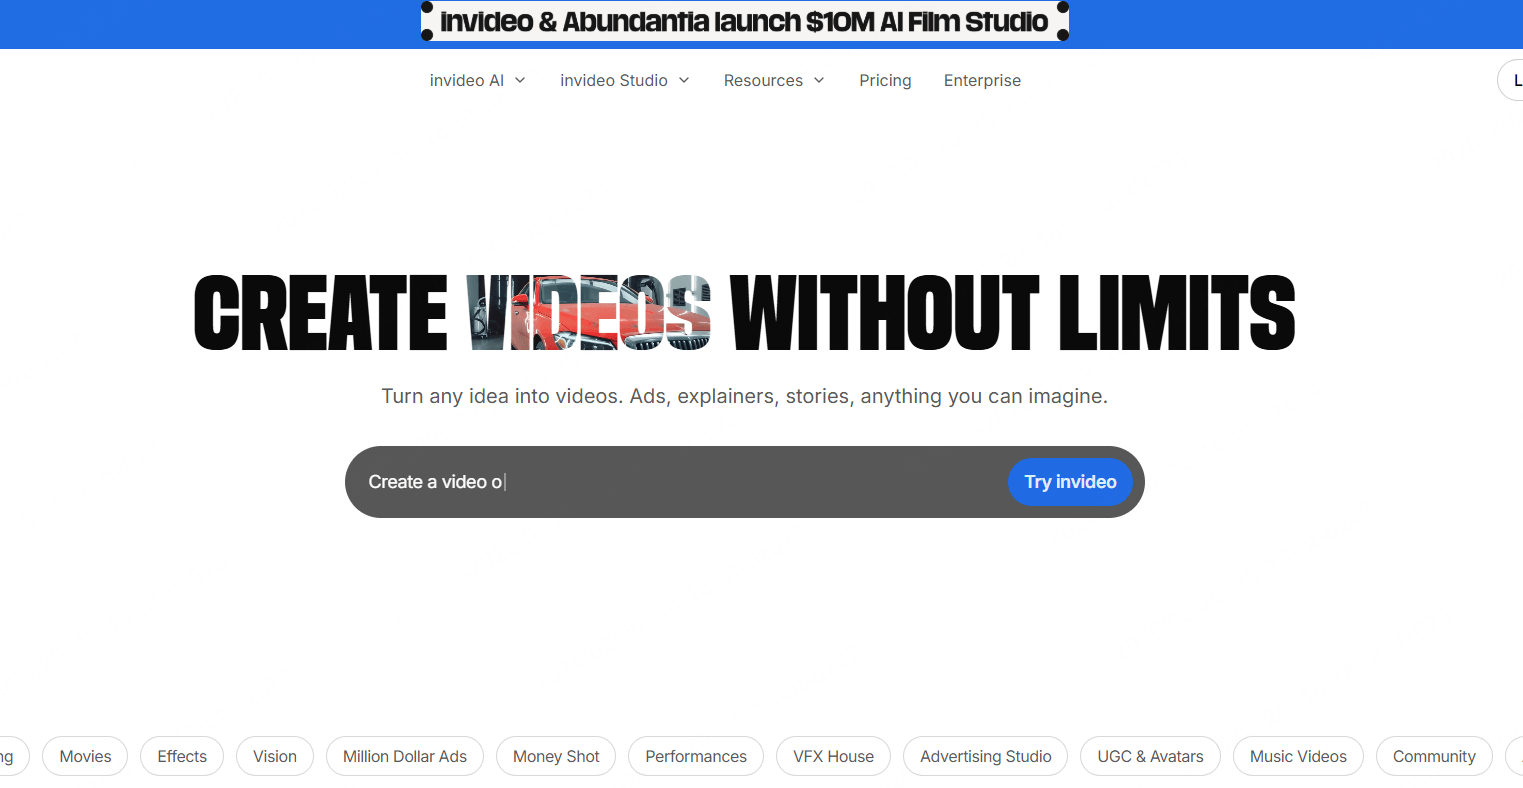The width and height of the screenshot is (1523, 788).
Task: Expand the invideo AI dropdown menu
Action: pos(477,80)
